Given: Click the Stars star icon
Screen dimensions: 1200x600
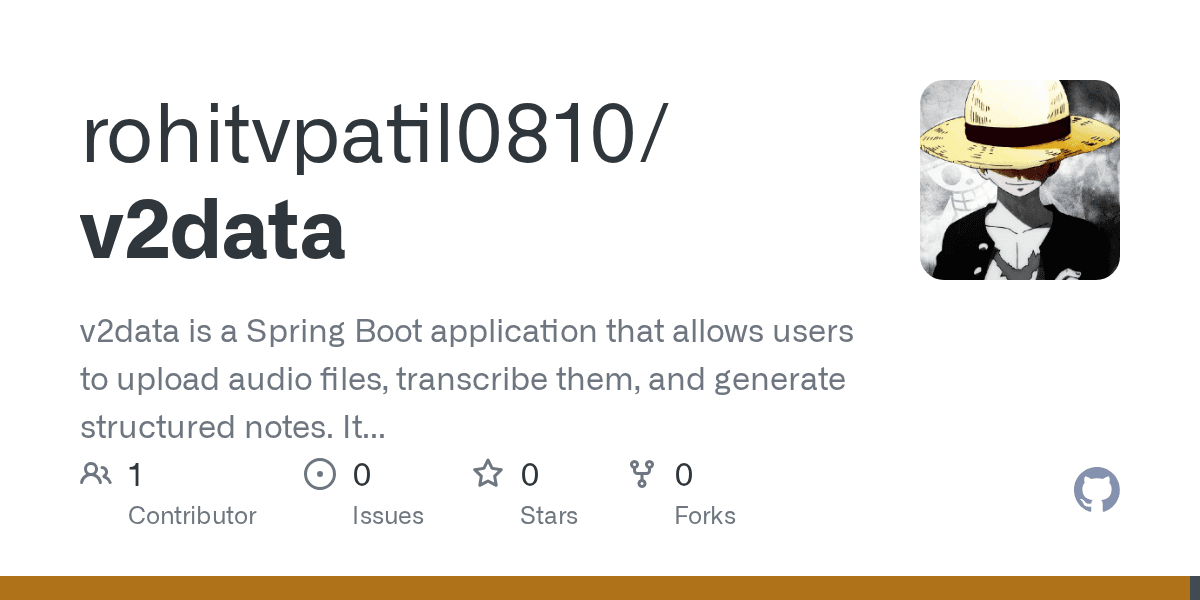Looking at the screenshot, I should point(488,474).
